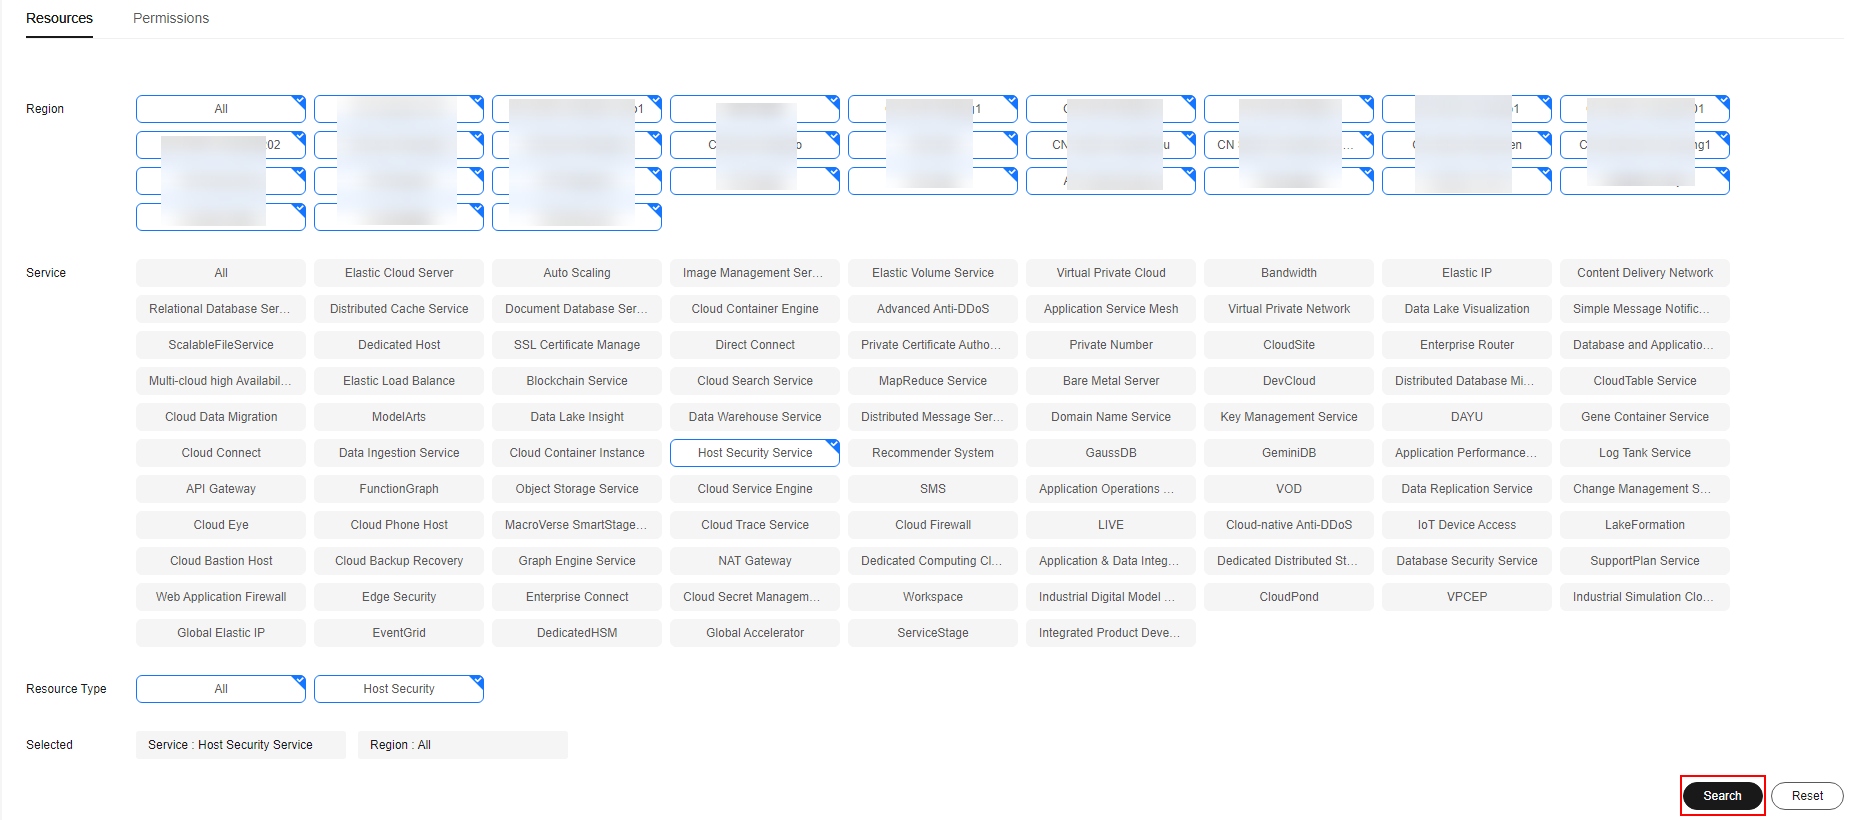Select the DAYU service

[x=1467, y=417]
